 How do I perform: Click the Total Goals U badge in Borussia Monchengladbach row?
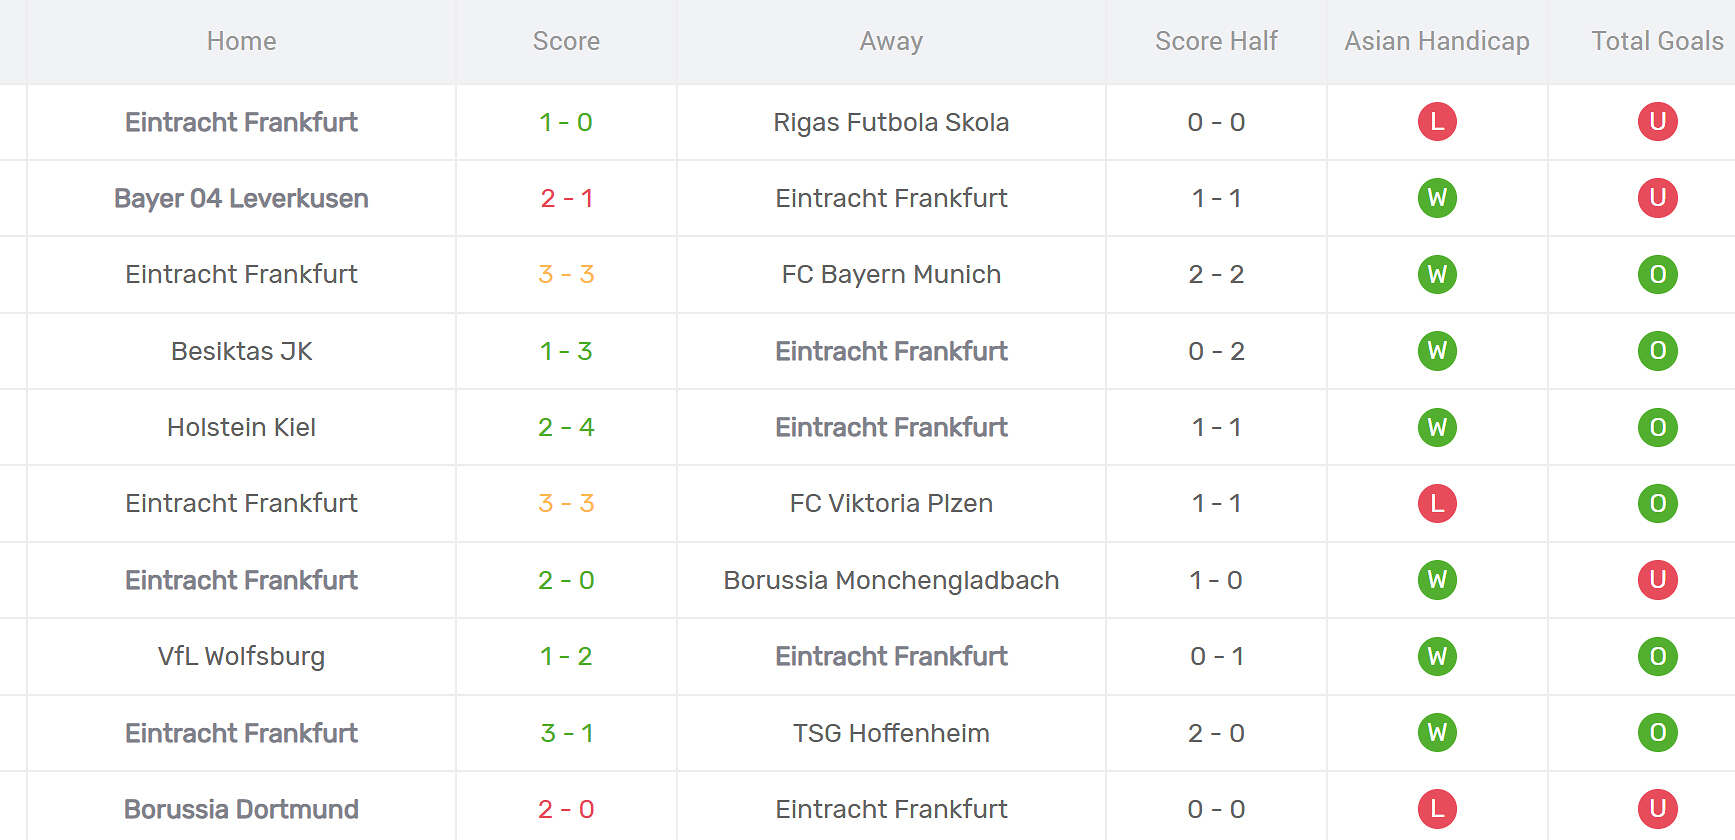(1657, 580)
